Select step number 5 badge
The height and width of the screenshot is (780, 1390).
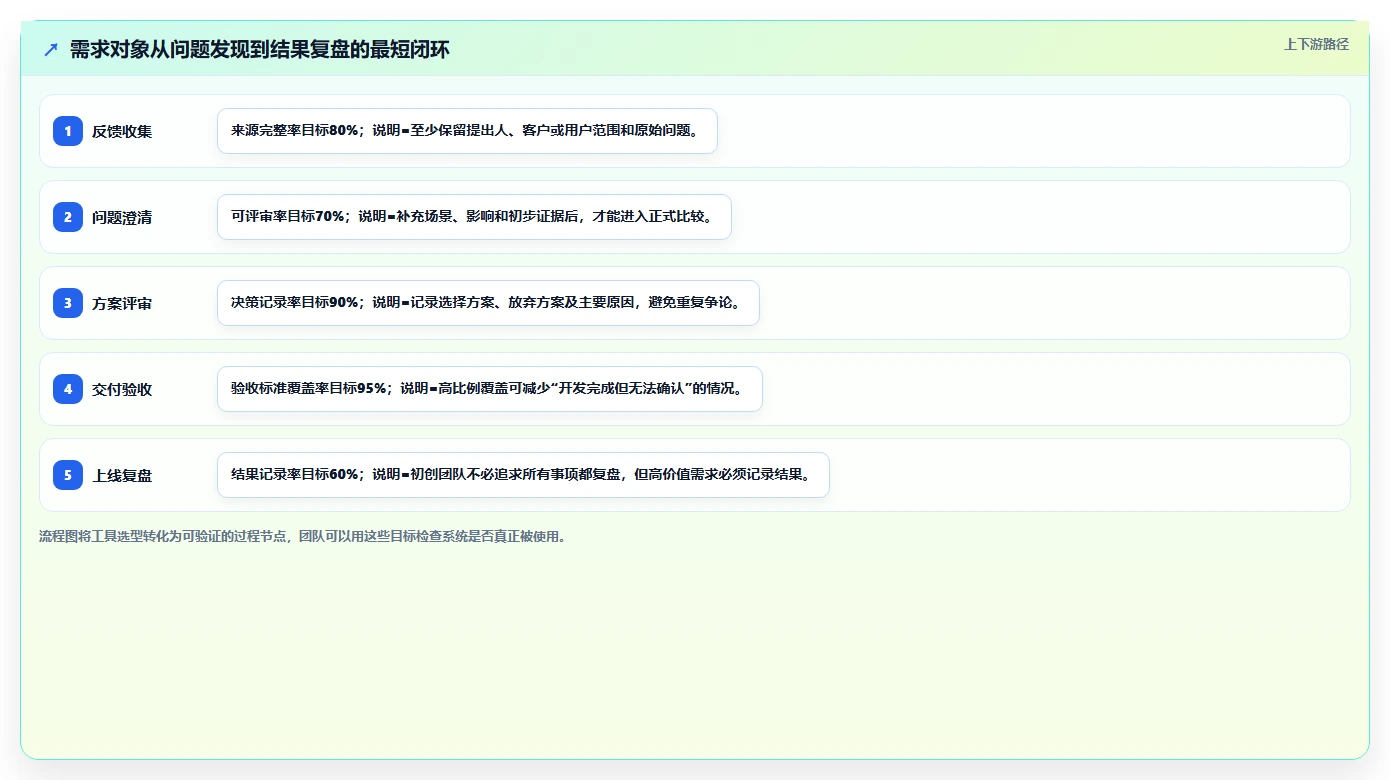click(x=68, y=474)
